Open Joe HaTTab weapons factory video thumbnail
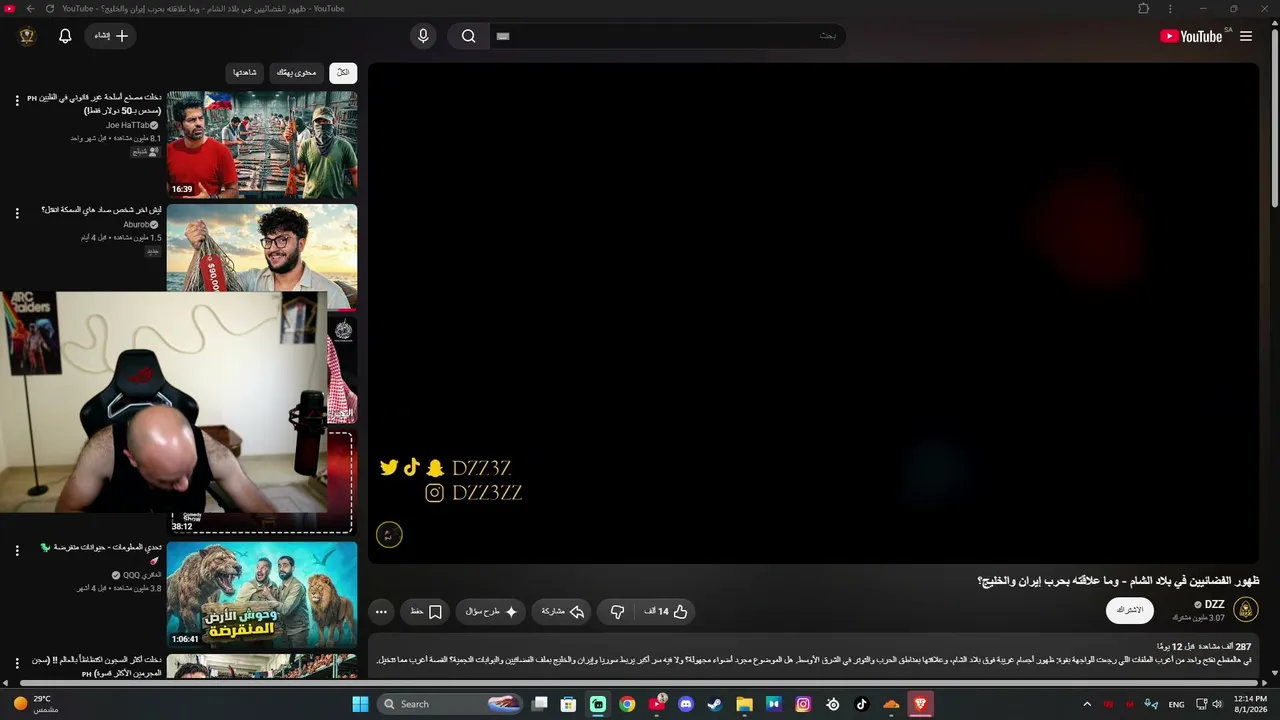Image resolution: width=1280 pixels, height=720 pixels. (x=262, y=144)
